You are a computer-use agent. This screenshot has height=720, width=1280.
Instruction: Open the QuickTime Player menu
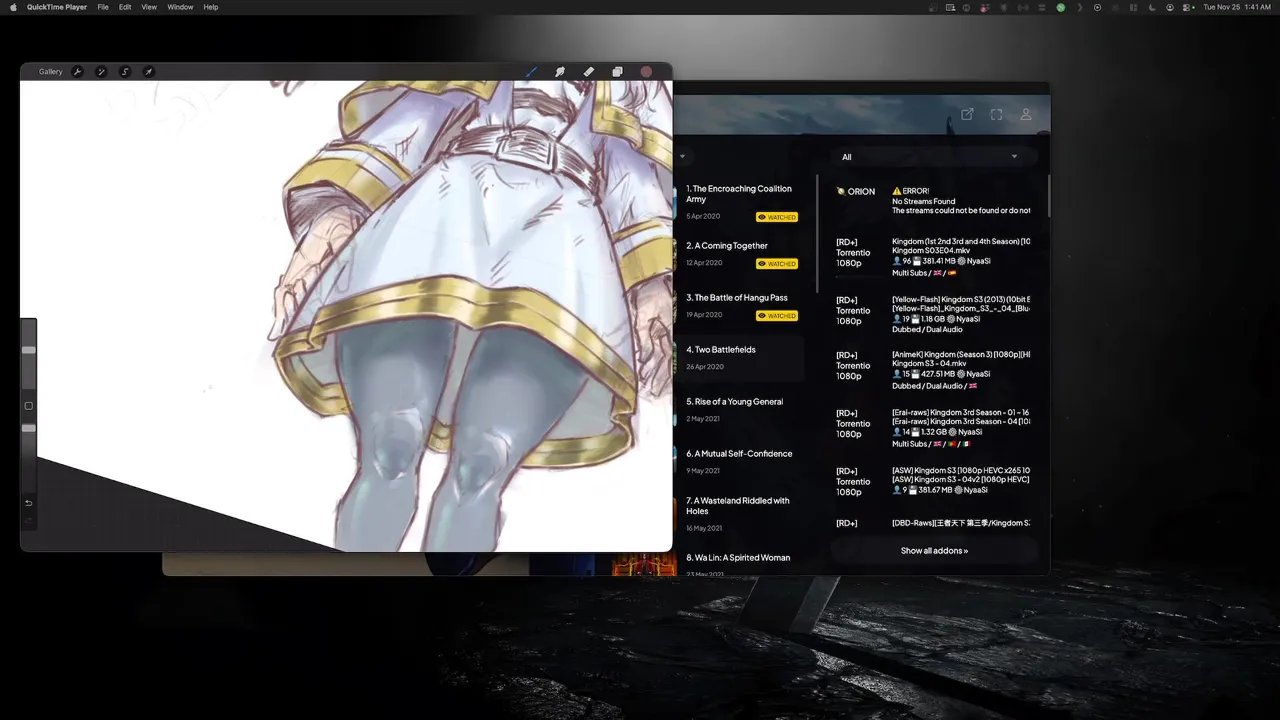point(57,7)
